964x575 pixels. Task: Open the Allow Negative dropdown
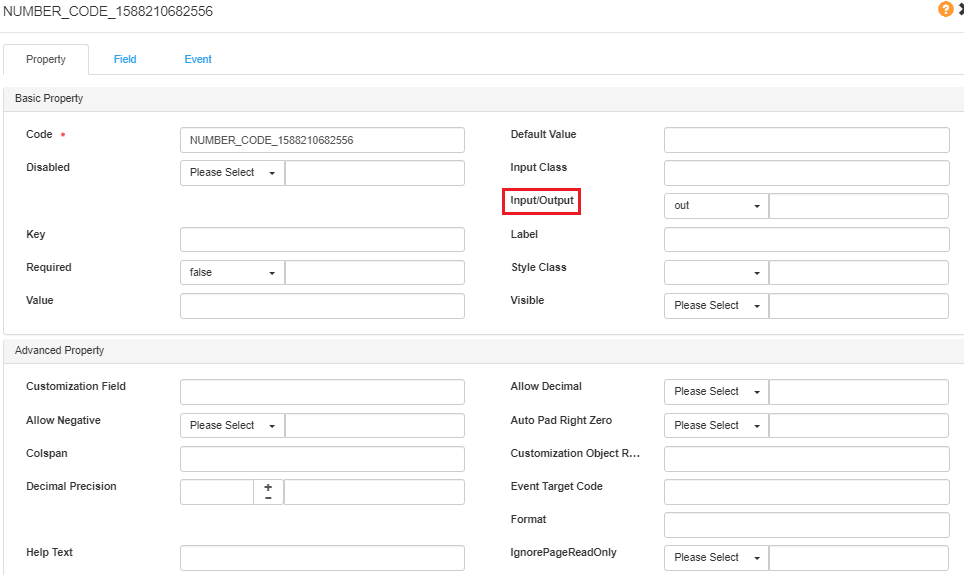(x=232, y=426)
